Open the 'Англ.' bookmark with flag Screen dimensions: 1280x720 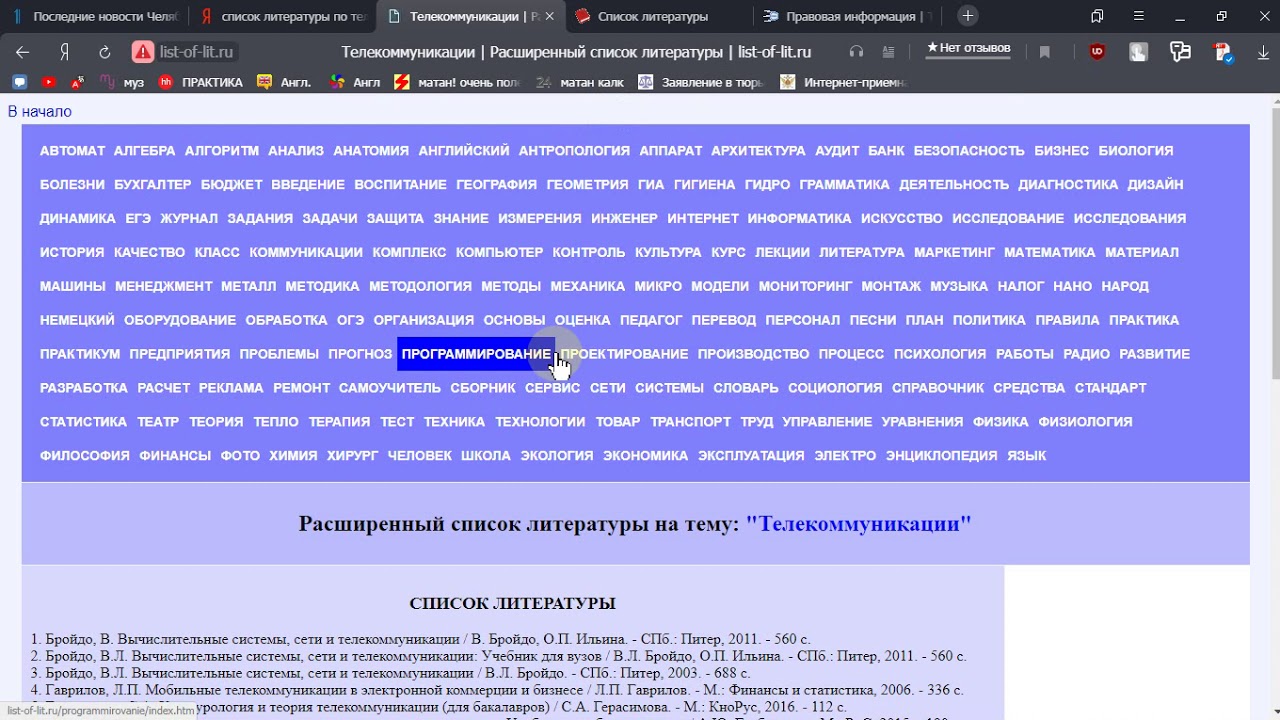click(285, 82)
